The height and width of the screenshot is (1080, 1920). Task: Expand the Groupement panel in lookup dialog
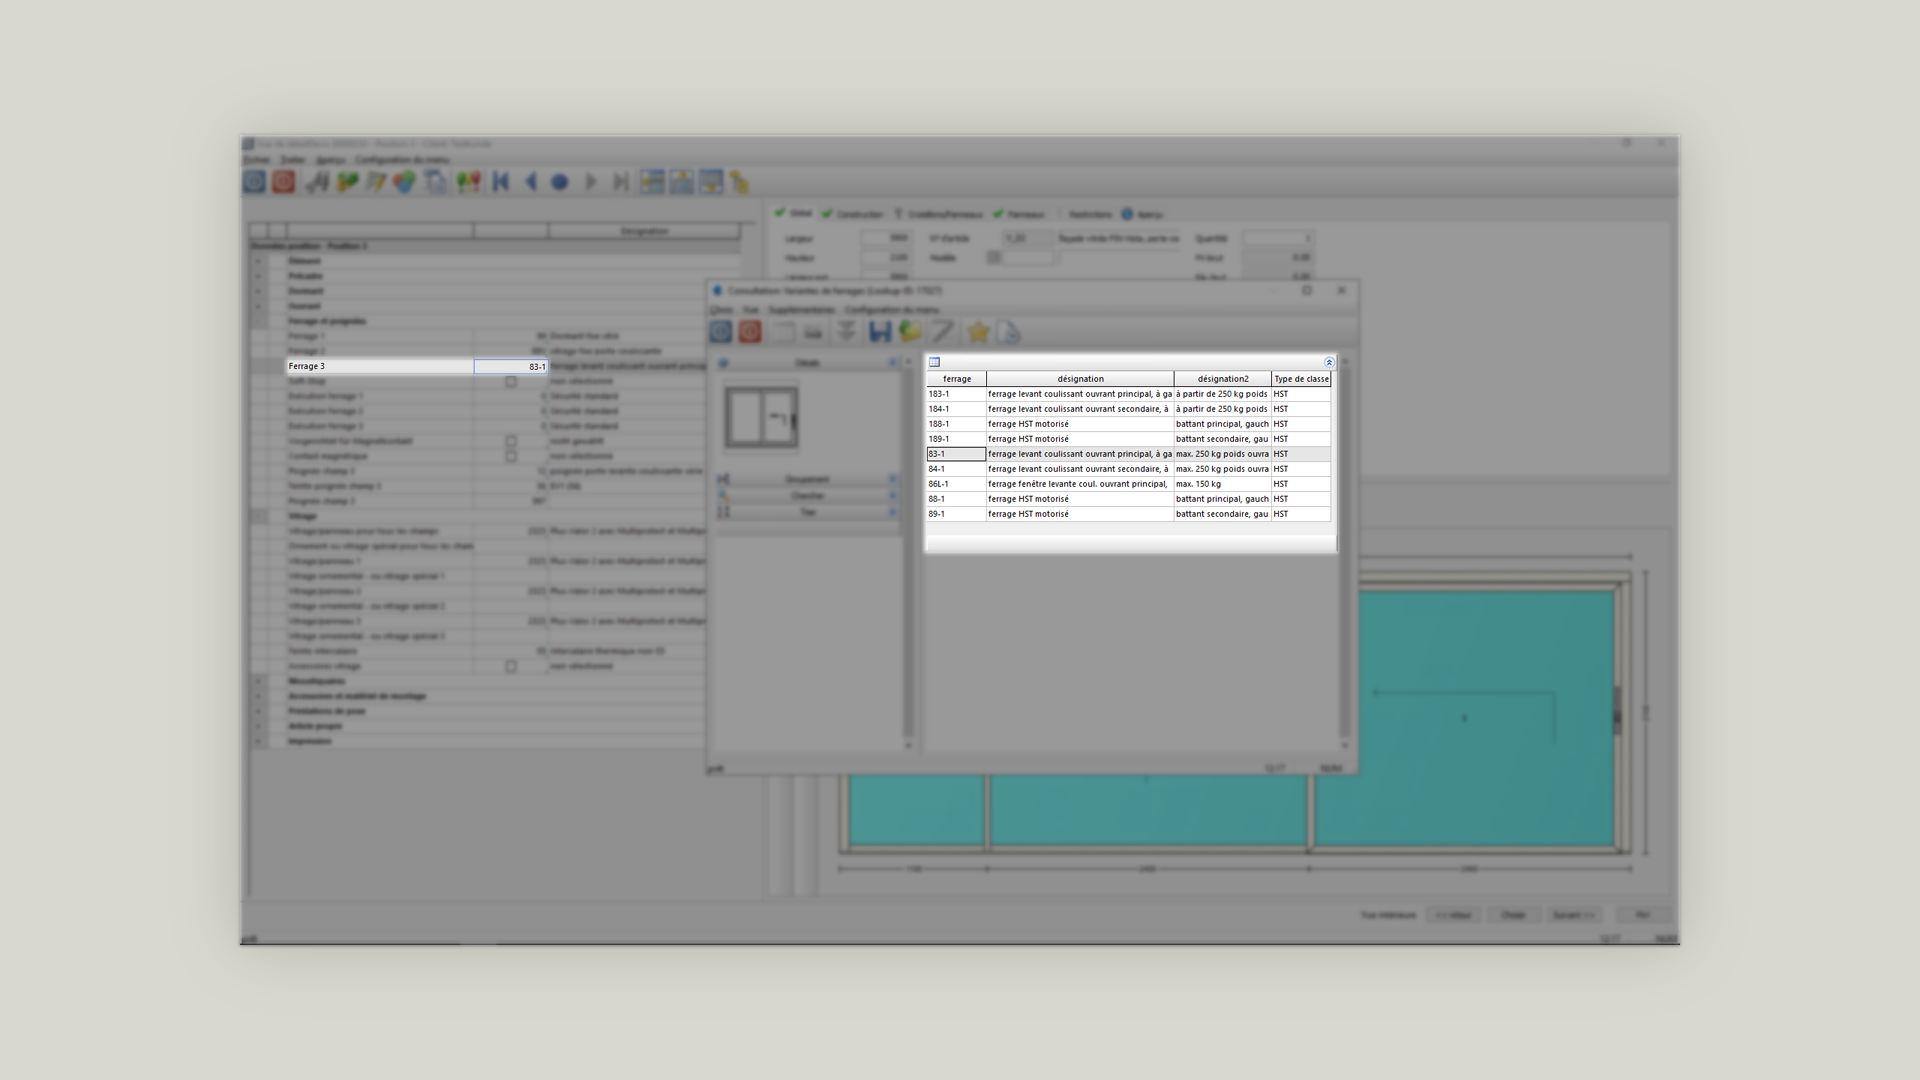pos(807,480)
